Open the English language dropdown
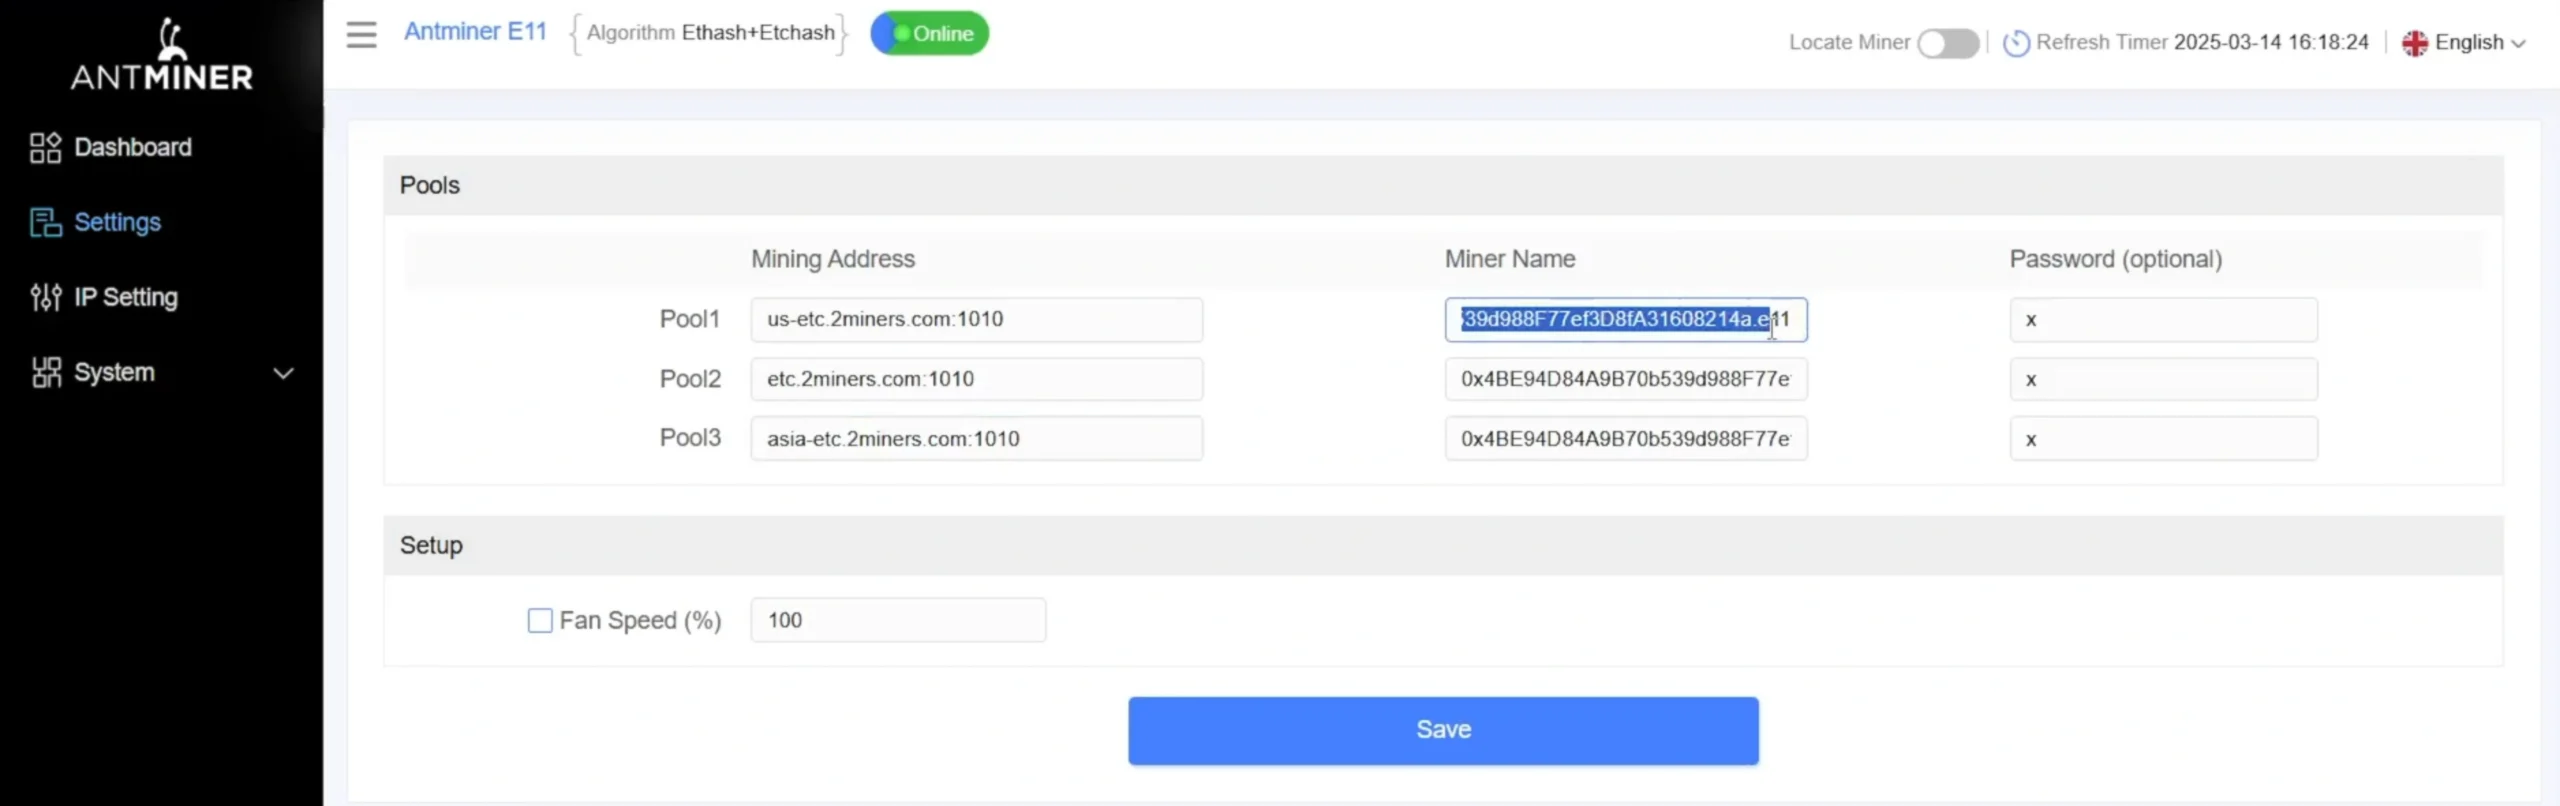Viewport: 2560px width, 806px height. 2480,43
